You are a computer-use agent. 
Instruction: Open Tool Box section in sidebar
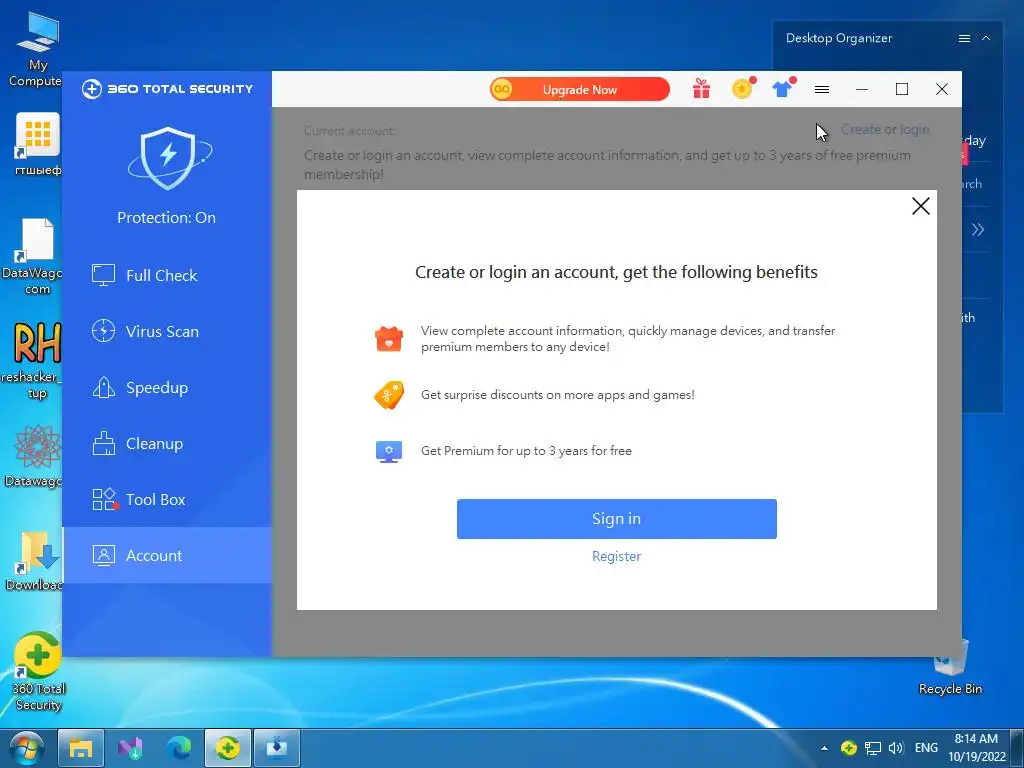point(167,500)
